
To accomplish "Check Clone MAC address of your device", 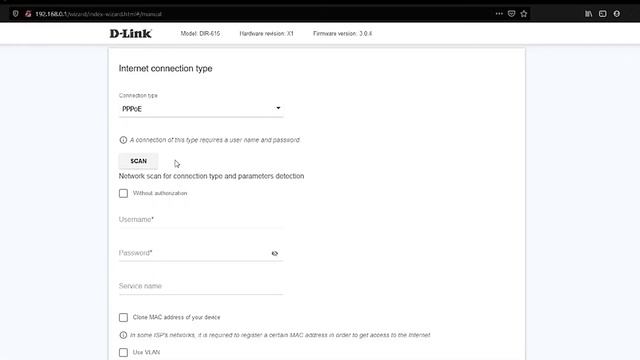I will [123, 318].
